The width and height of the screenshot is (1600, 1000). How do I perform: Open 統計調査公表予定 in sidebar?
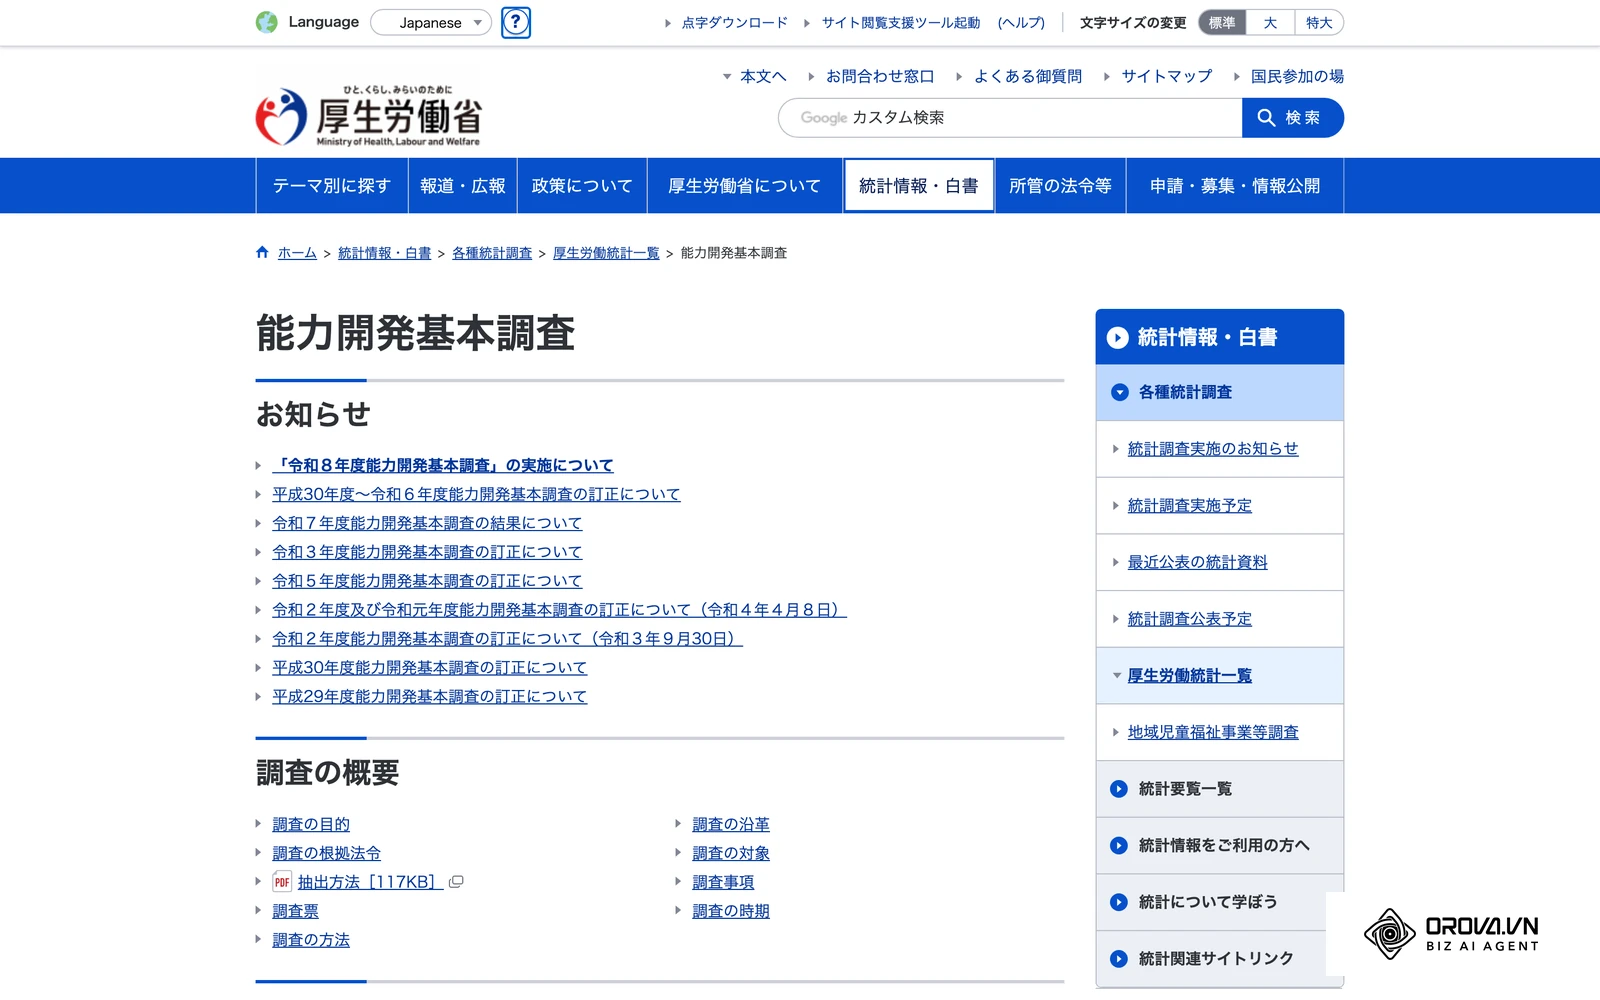[1190, 620]
